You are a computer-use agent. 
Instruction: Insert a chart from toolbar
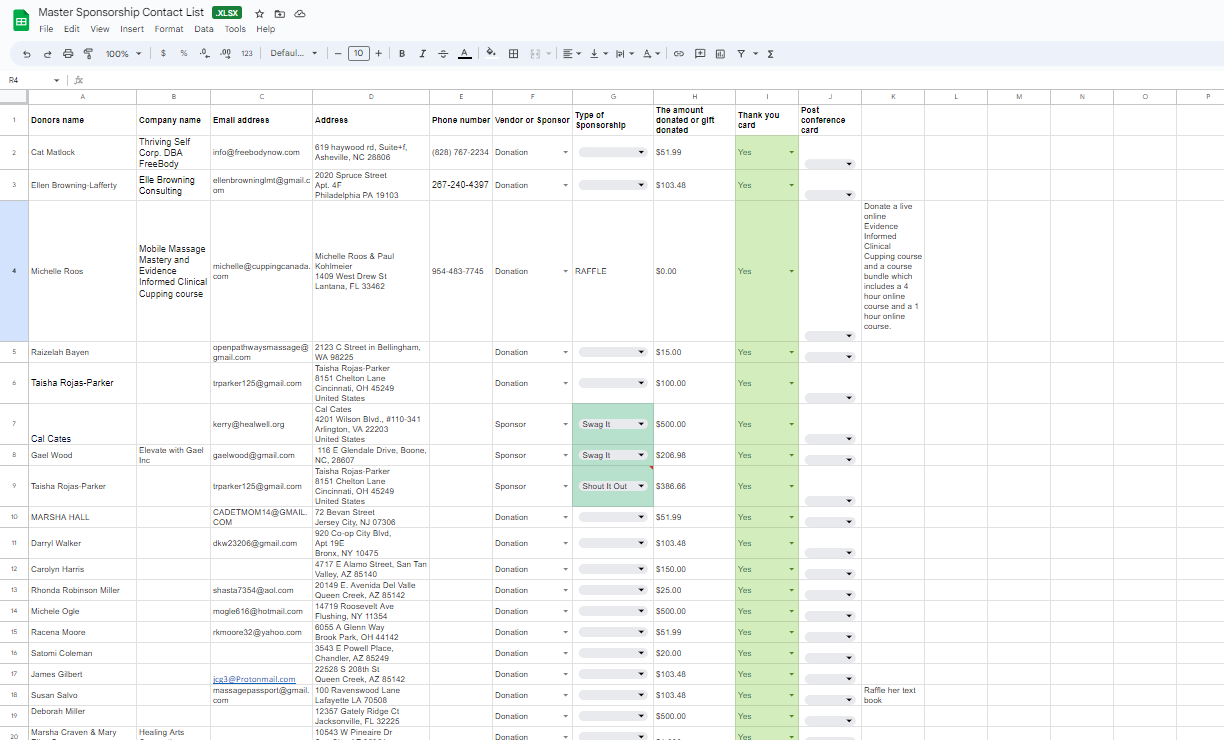pyautogui.click(x=720, y=54)
